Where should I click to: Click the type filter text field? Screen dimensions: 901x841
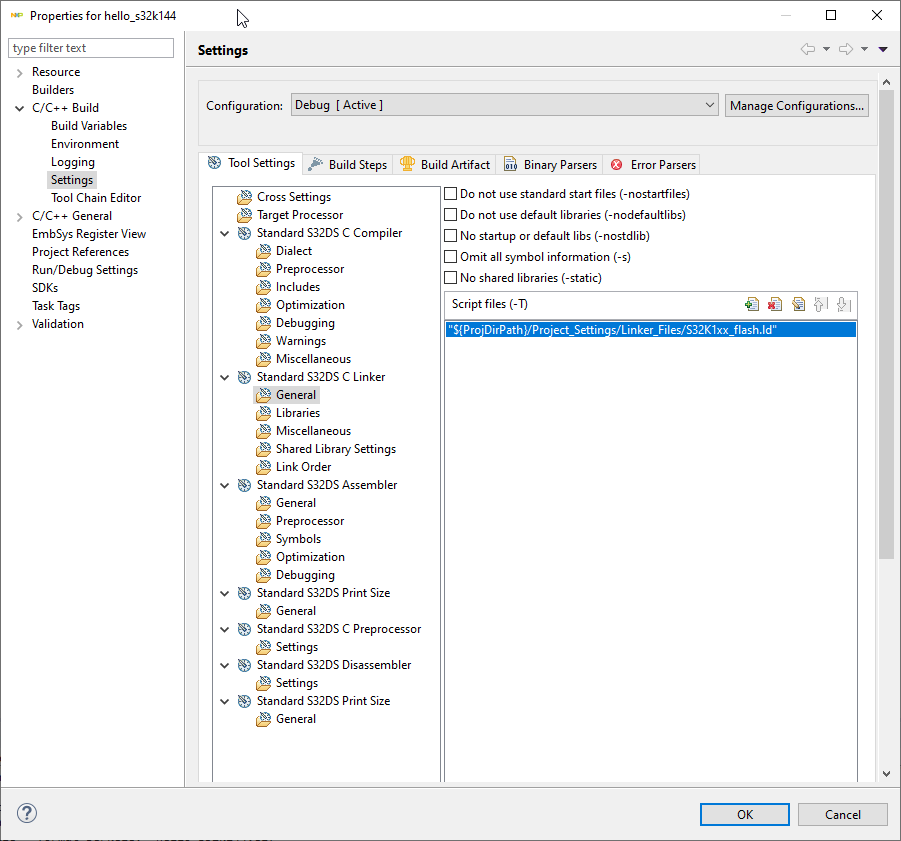pyautogui.click(x=90, y=47)
